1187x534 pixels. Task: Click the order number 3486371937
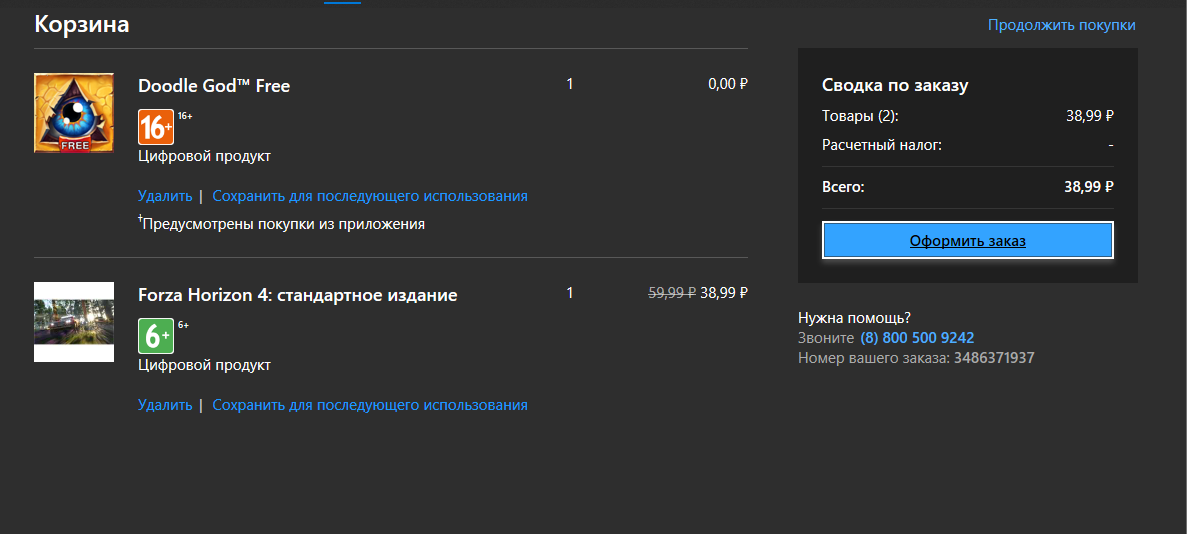[x=994, y=358]
